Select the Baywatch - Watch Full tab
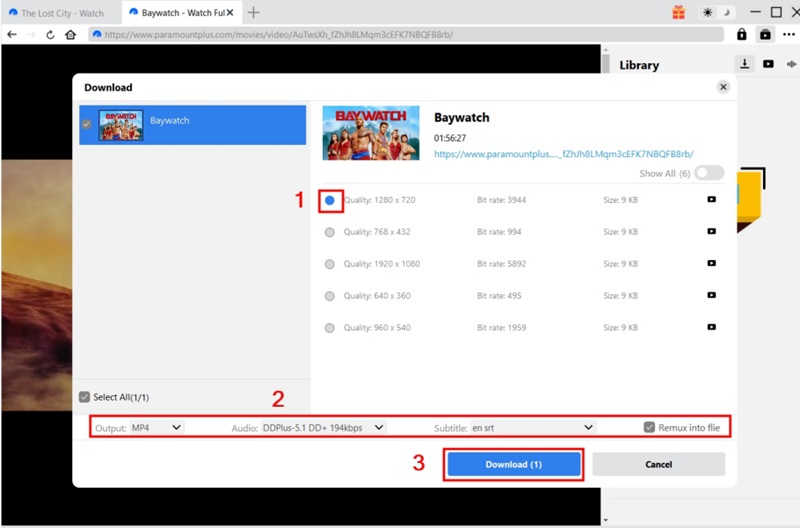Screen dimensions: 800x528 (x=181, y=13)
